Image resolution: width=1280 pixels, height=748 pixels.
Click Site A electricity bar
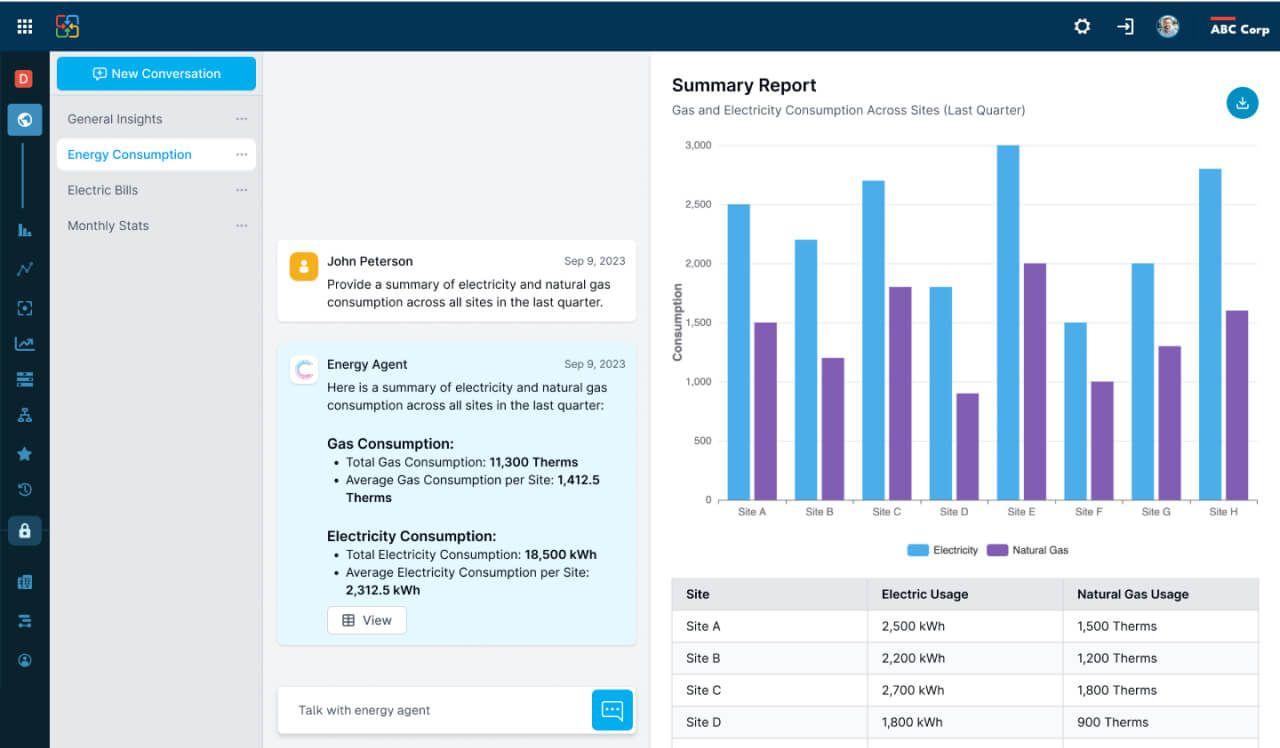point(739,352)
